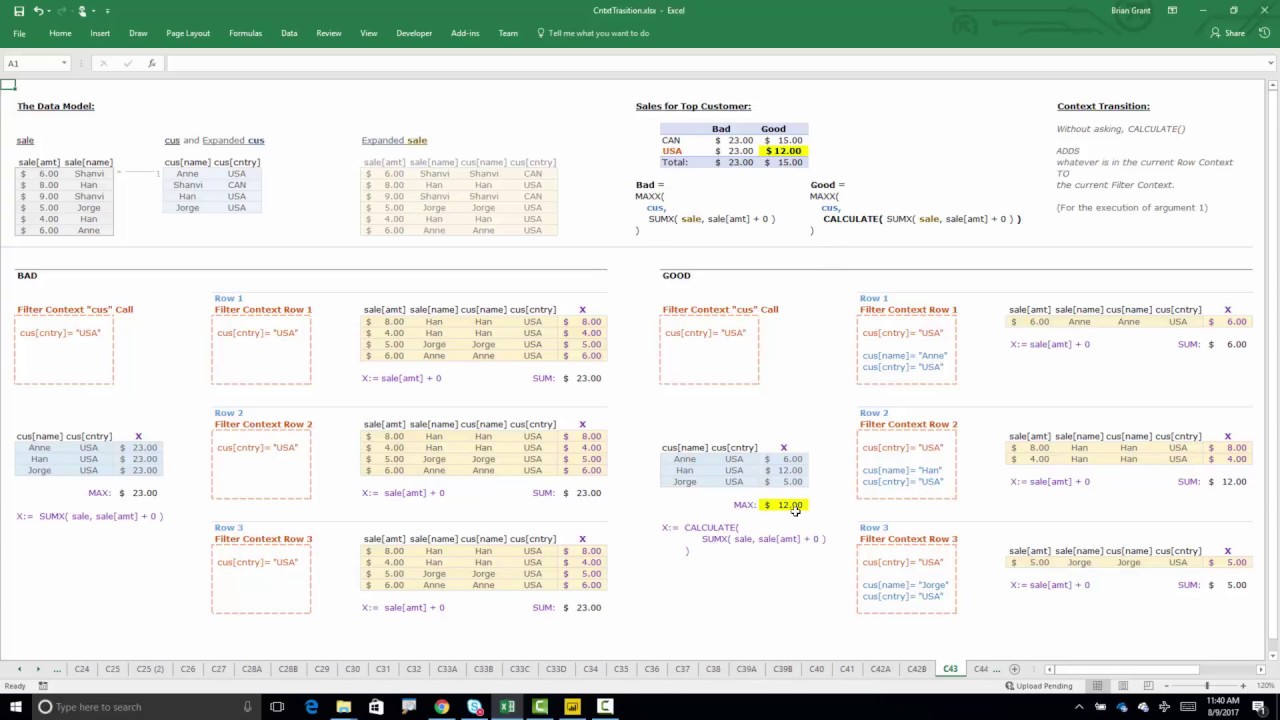The height and width of the screenshot is (720, 1280).
Task: Click the vertical scrollbar down arrow
Action: 1272,655
